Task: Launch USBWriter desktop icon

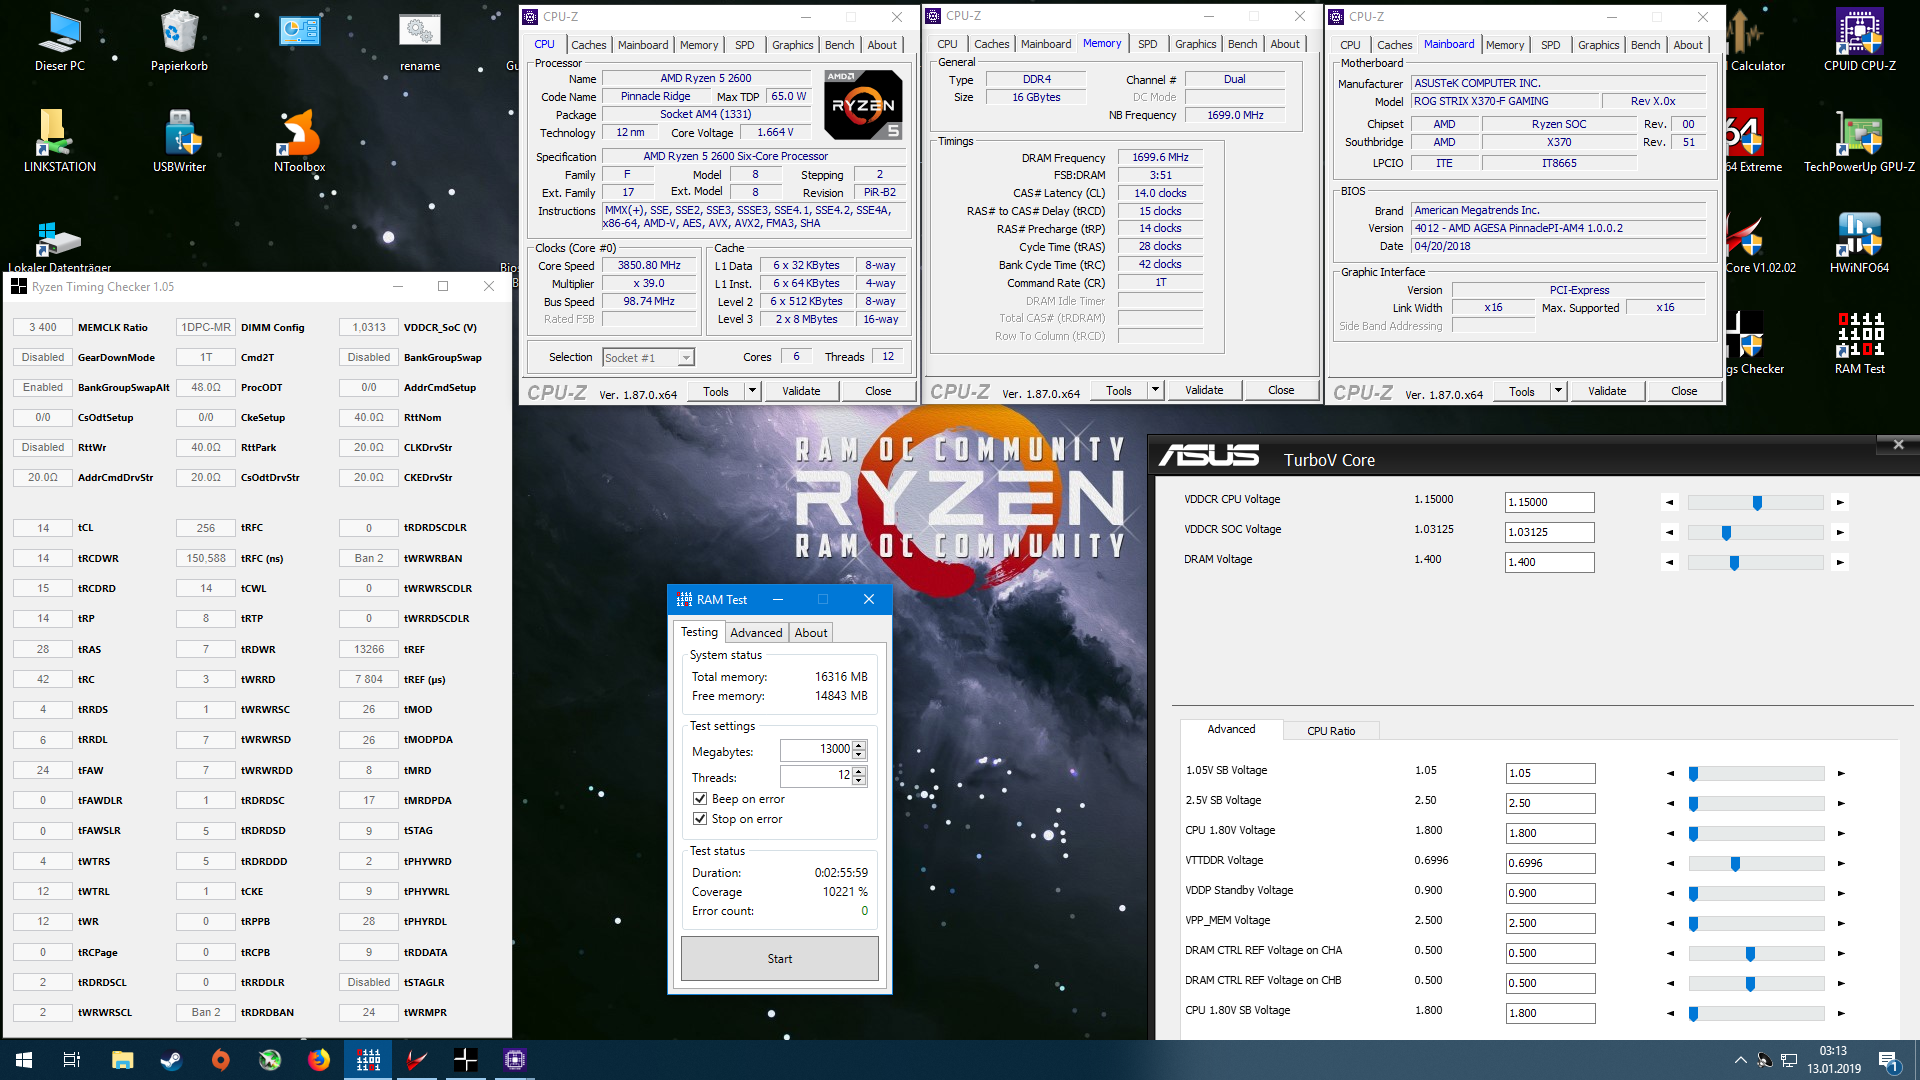Action: coord(180,141)
